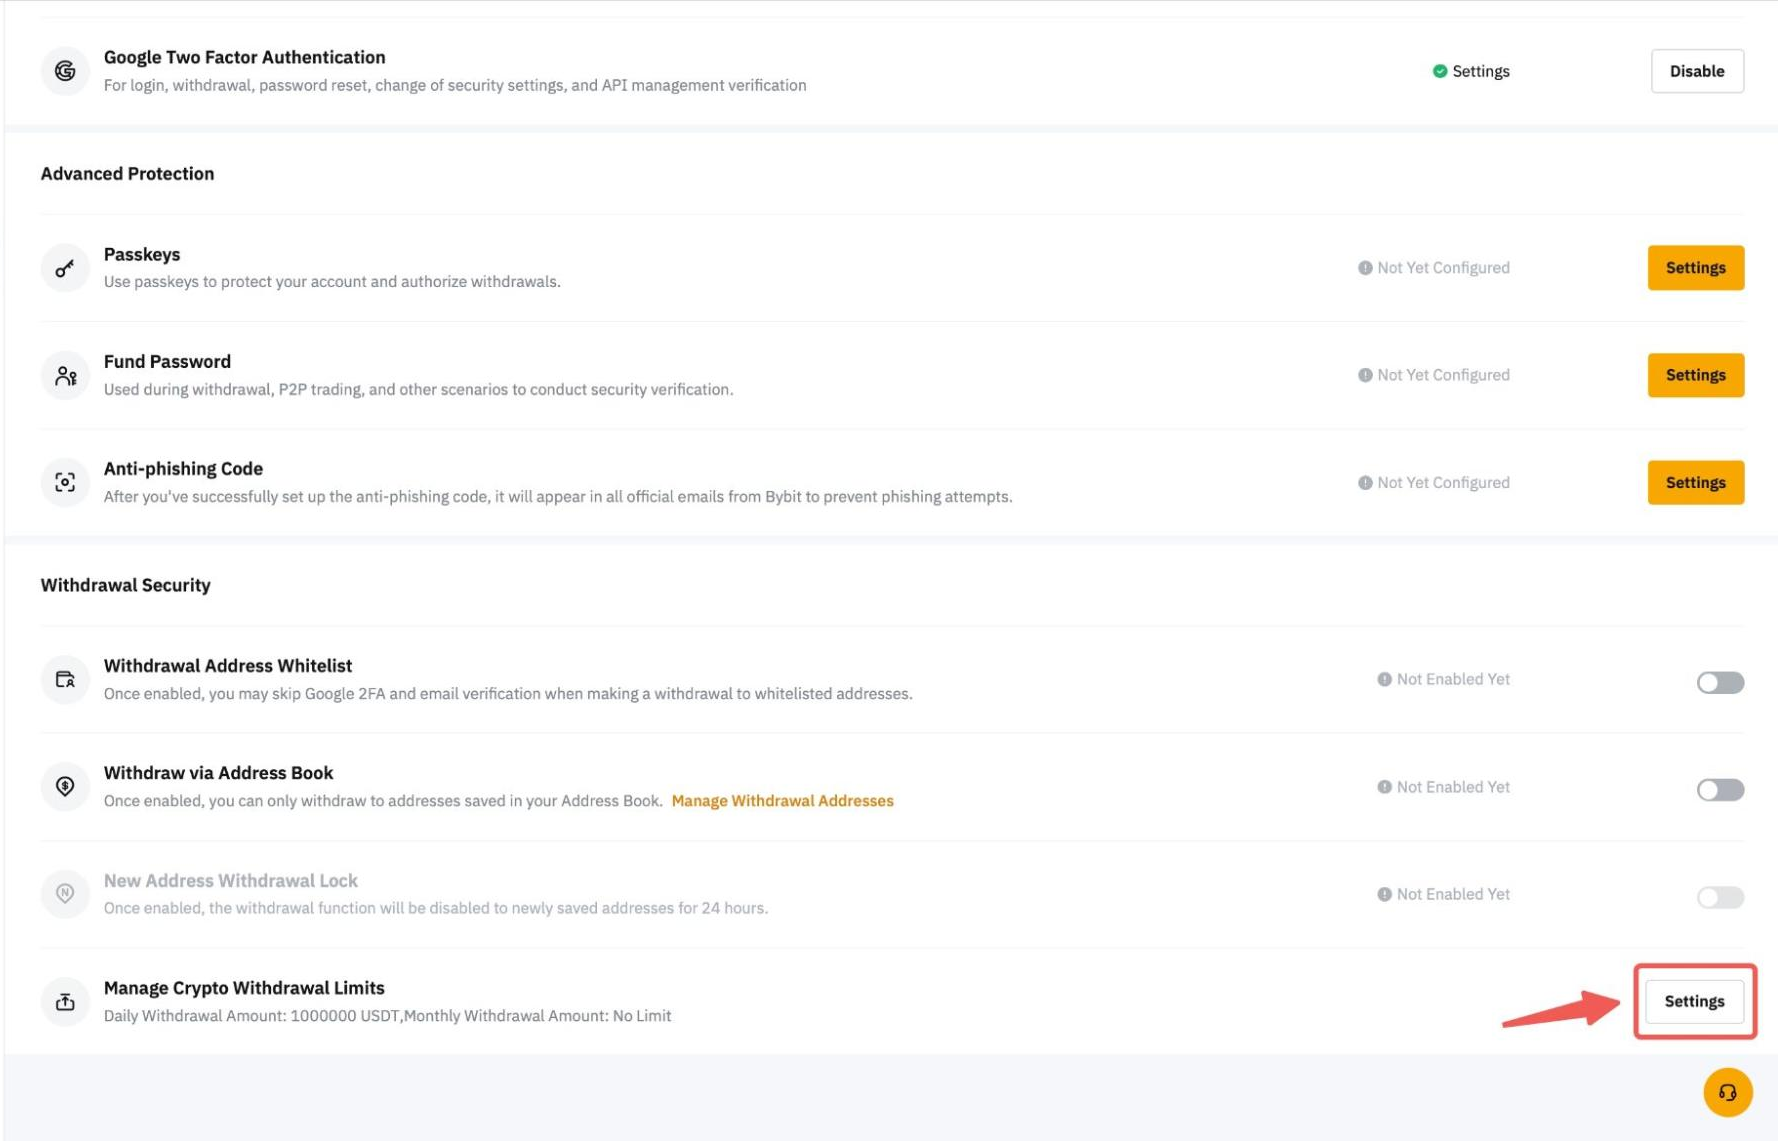Open Fund Password settings
Screen dimensions: 1778x1141
(x=1695, y=375)
